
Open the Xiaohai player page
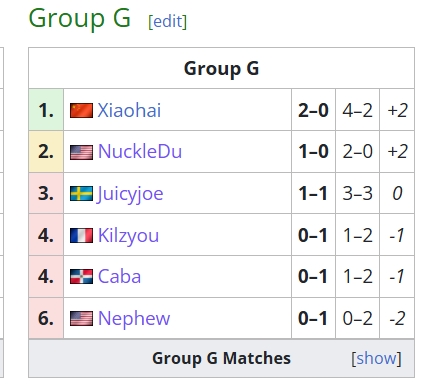click(129, 110)
